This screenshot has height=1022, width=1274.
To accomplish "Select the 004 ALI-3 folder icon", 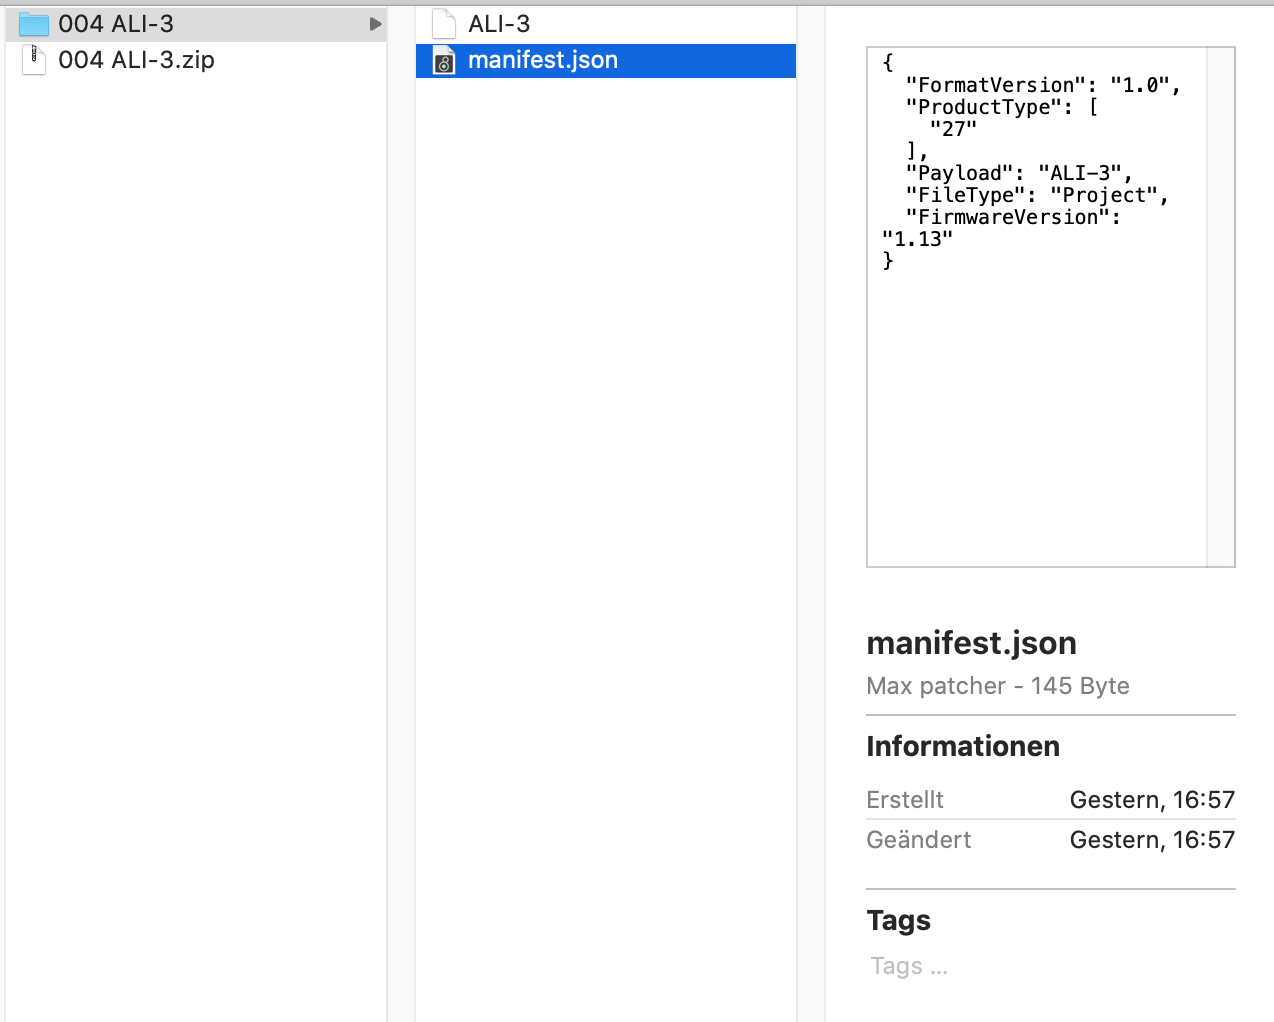I will pos(34,24).
